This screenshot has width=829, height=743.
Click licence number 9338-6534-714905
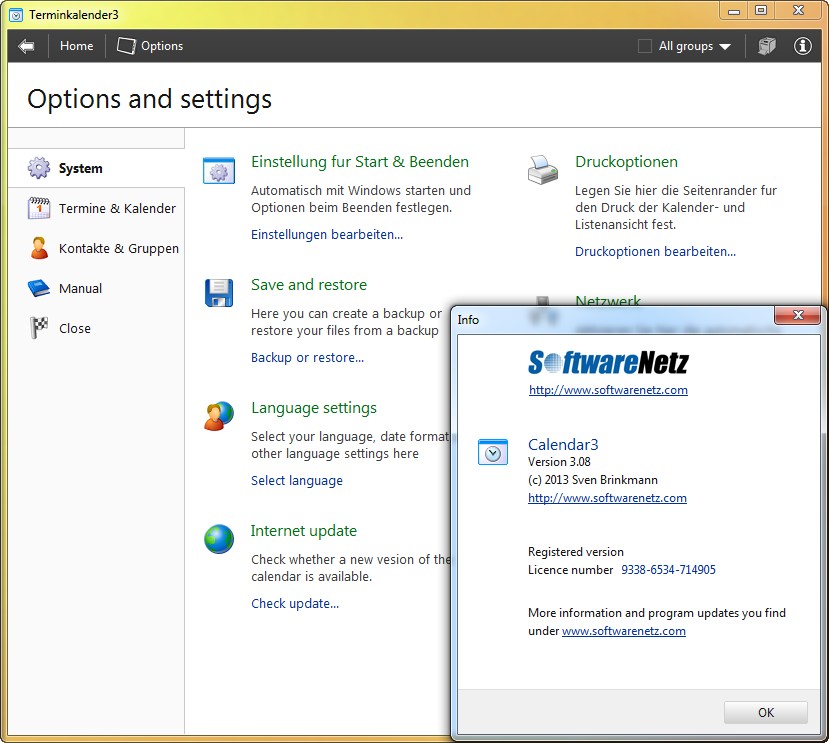[668, 570]
